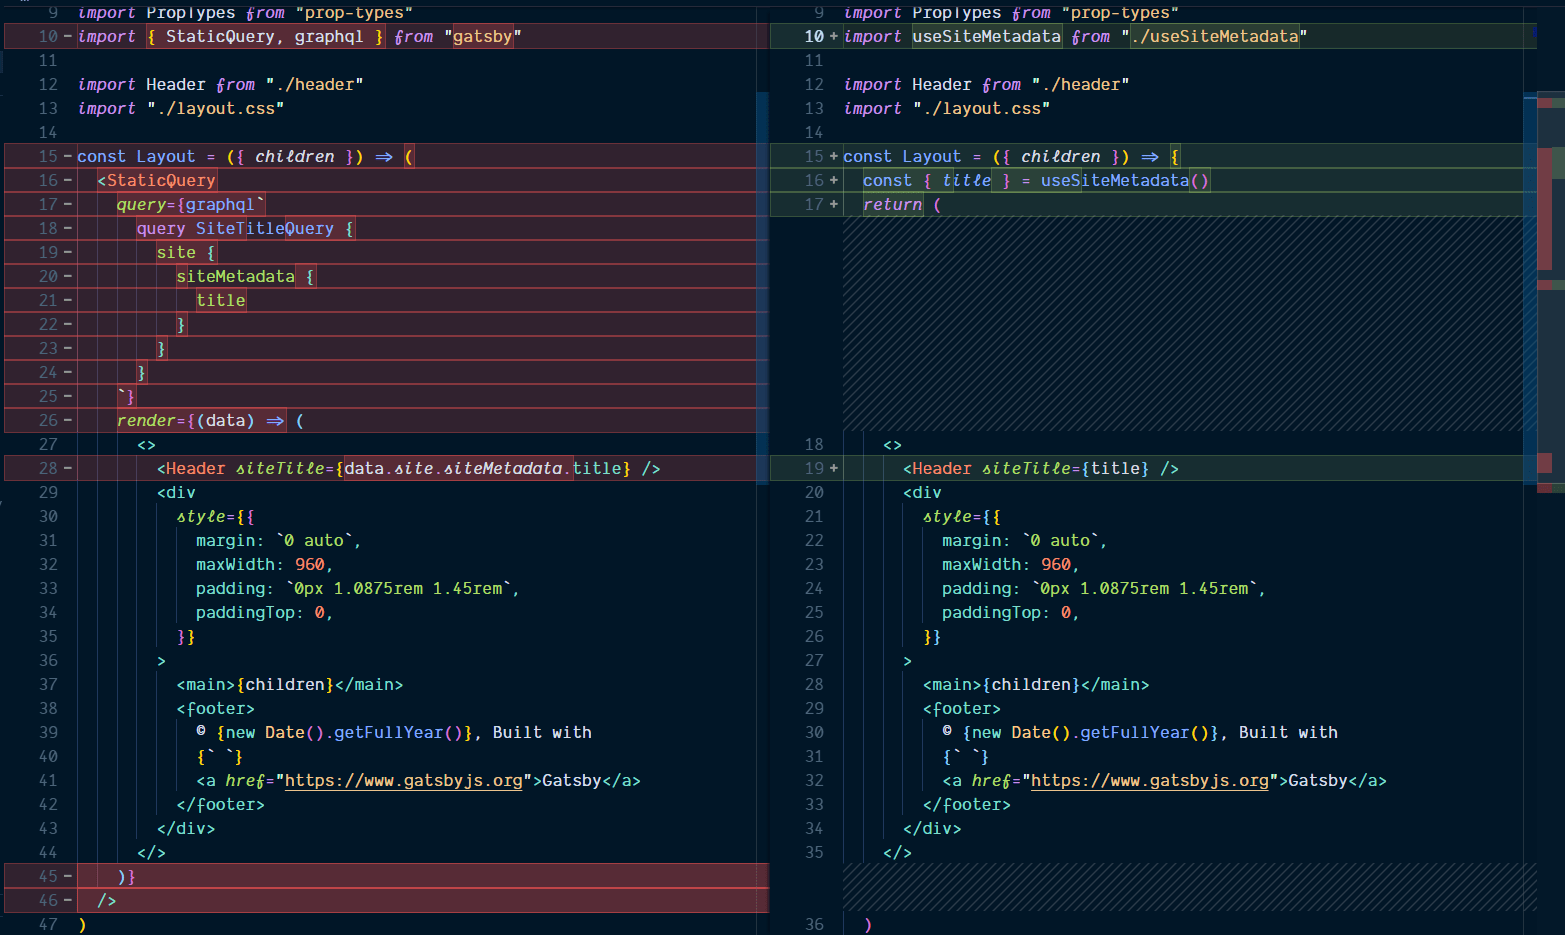Image resolution: width=1565 pixels, height=935 pixels.
Task: Open the gatsbyjs.org link in the left pane
Action: pos(404,780)
